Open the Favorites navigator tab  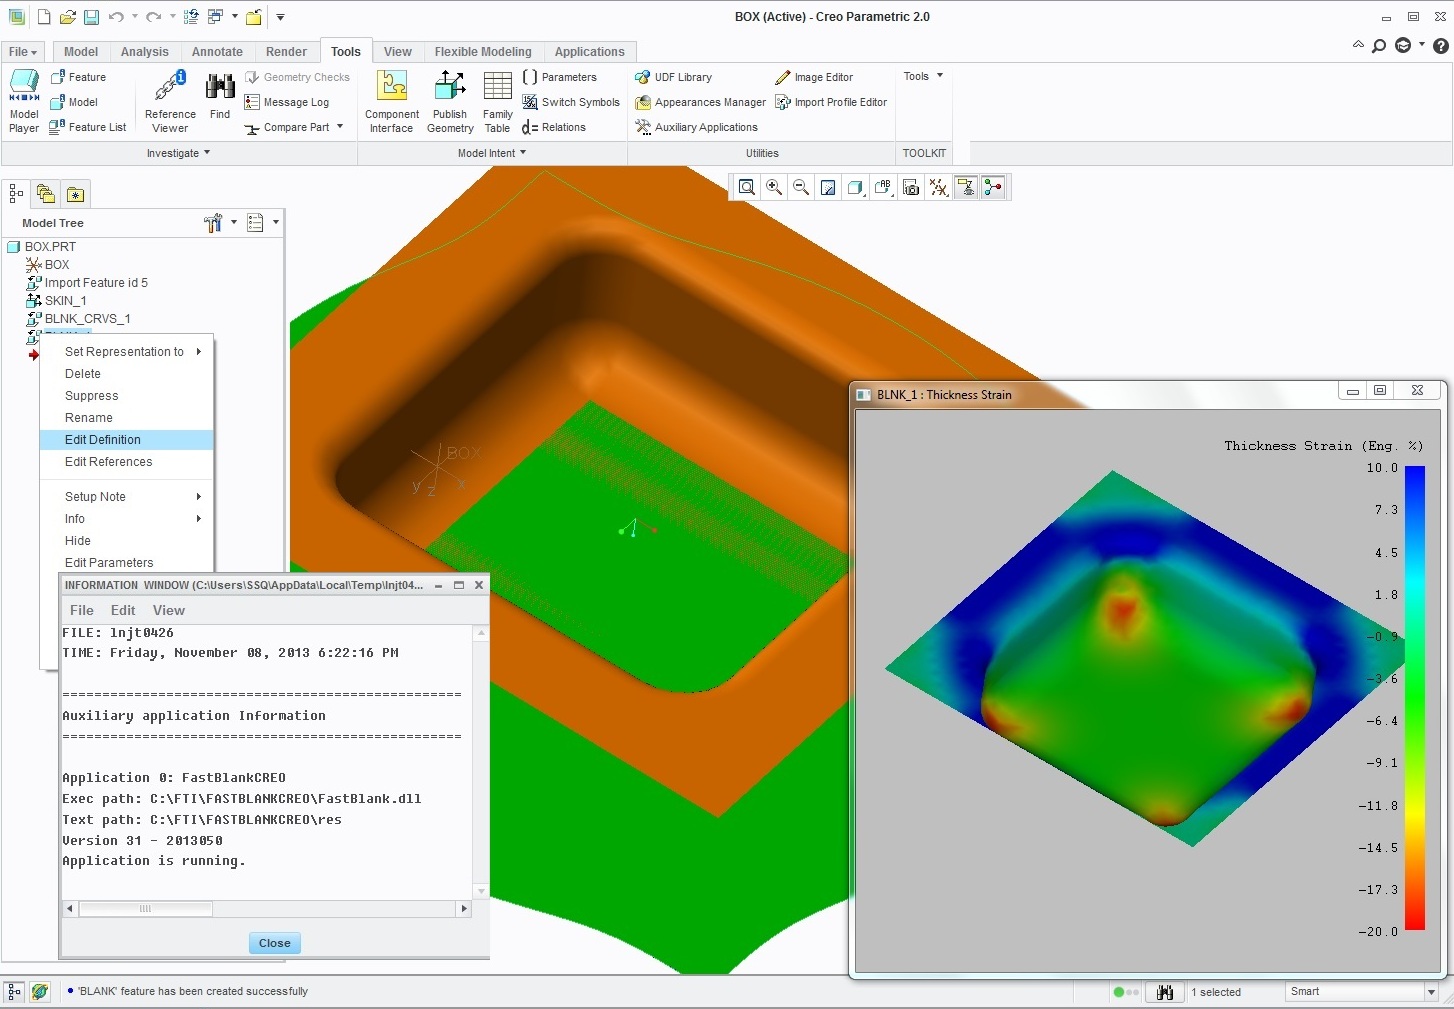(x=75, y=194)
